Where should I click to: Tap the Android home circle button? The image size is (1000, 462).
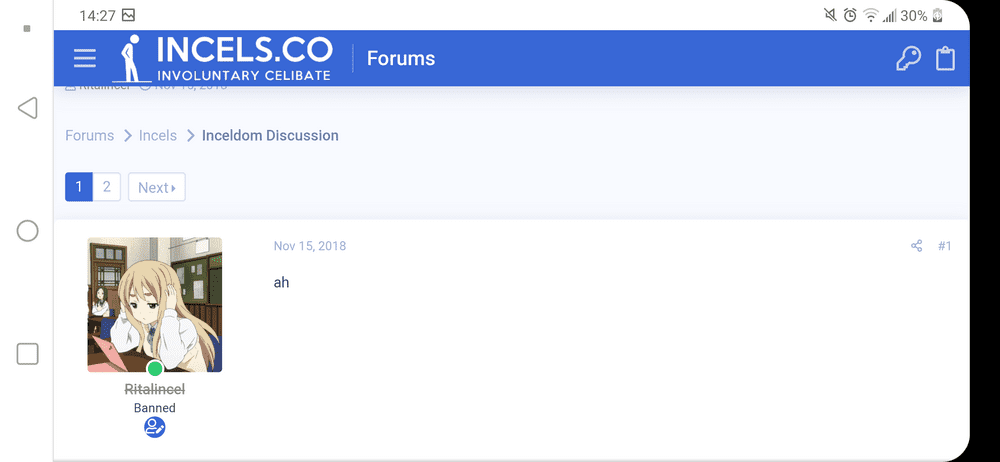pos(27,230)
